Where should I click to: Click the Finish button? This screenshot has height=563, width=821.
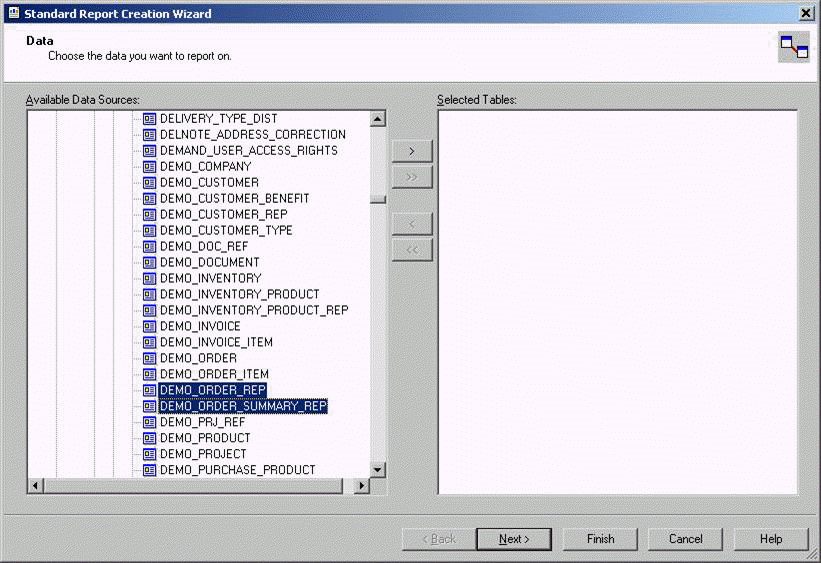coord(600,539)
